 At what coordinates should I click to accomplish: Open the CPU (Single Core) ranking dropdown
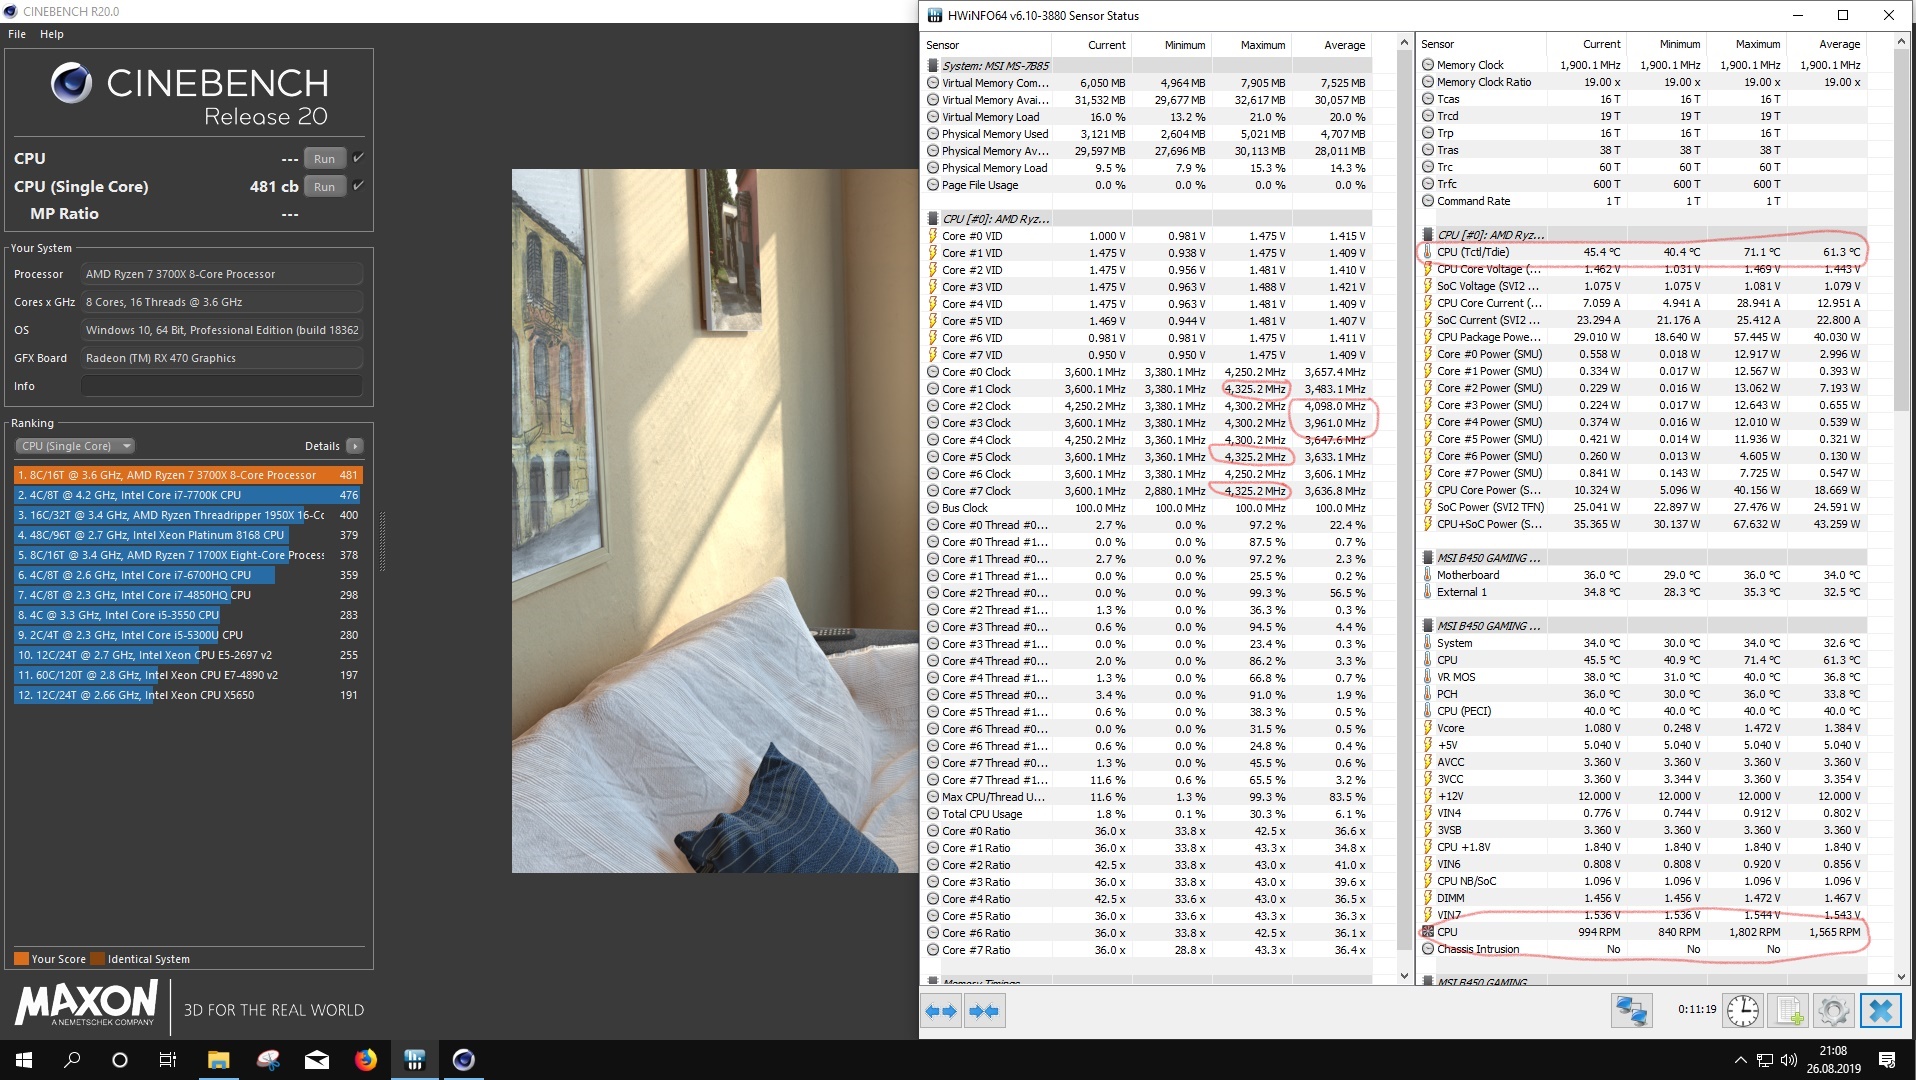click(75, 446)
